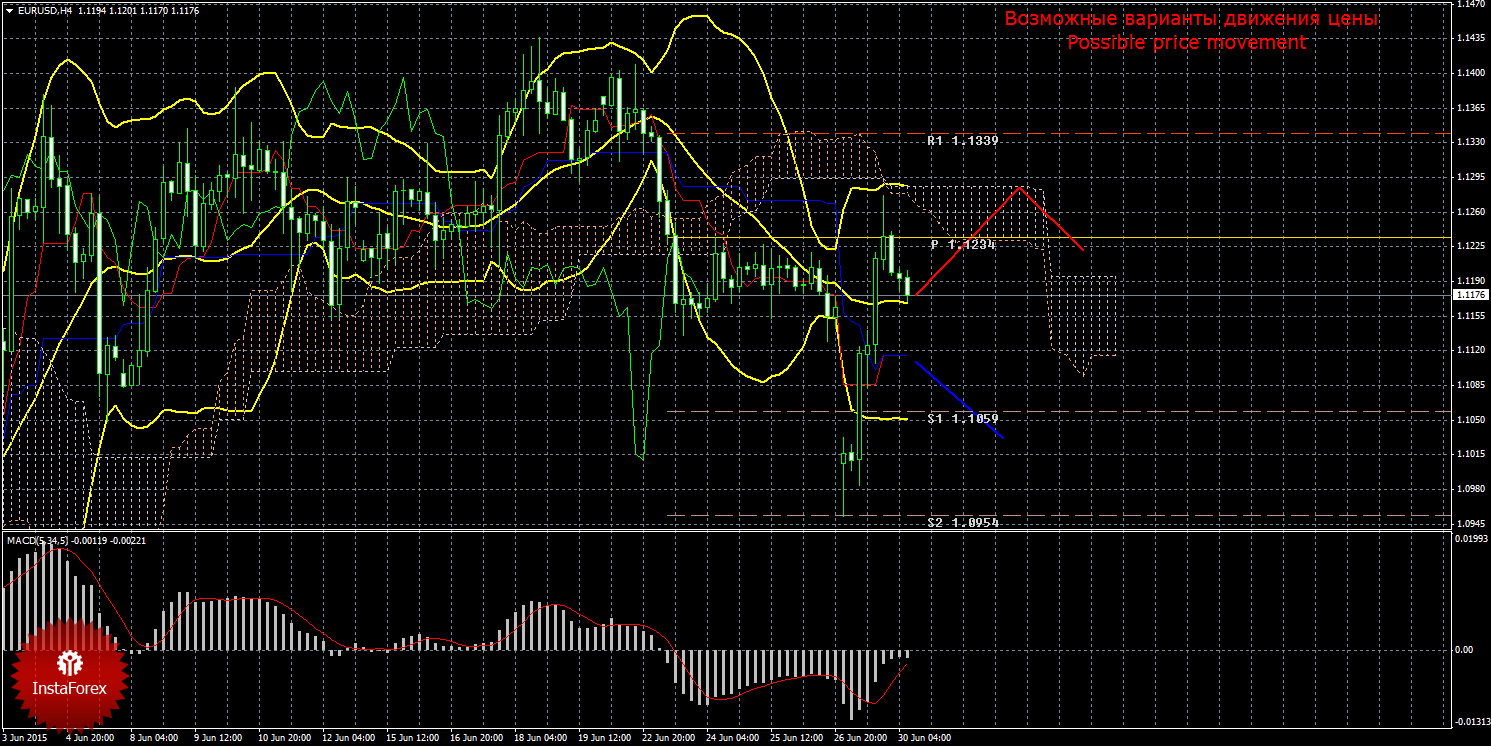Select the S2 1.0954 support label
Screen dimensions: 1491x746
963,522
